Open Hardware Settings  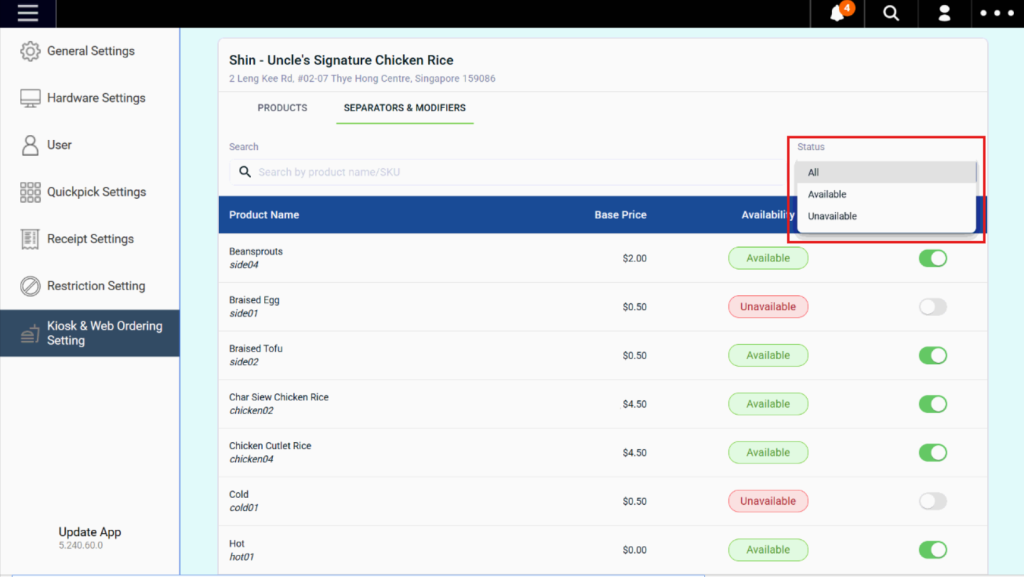(x=90, y=98)
